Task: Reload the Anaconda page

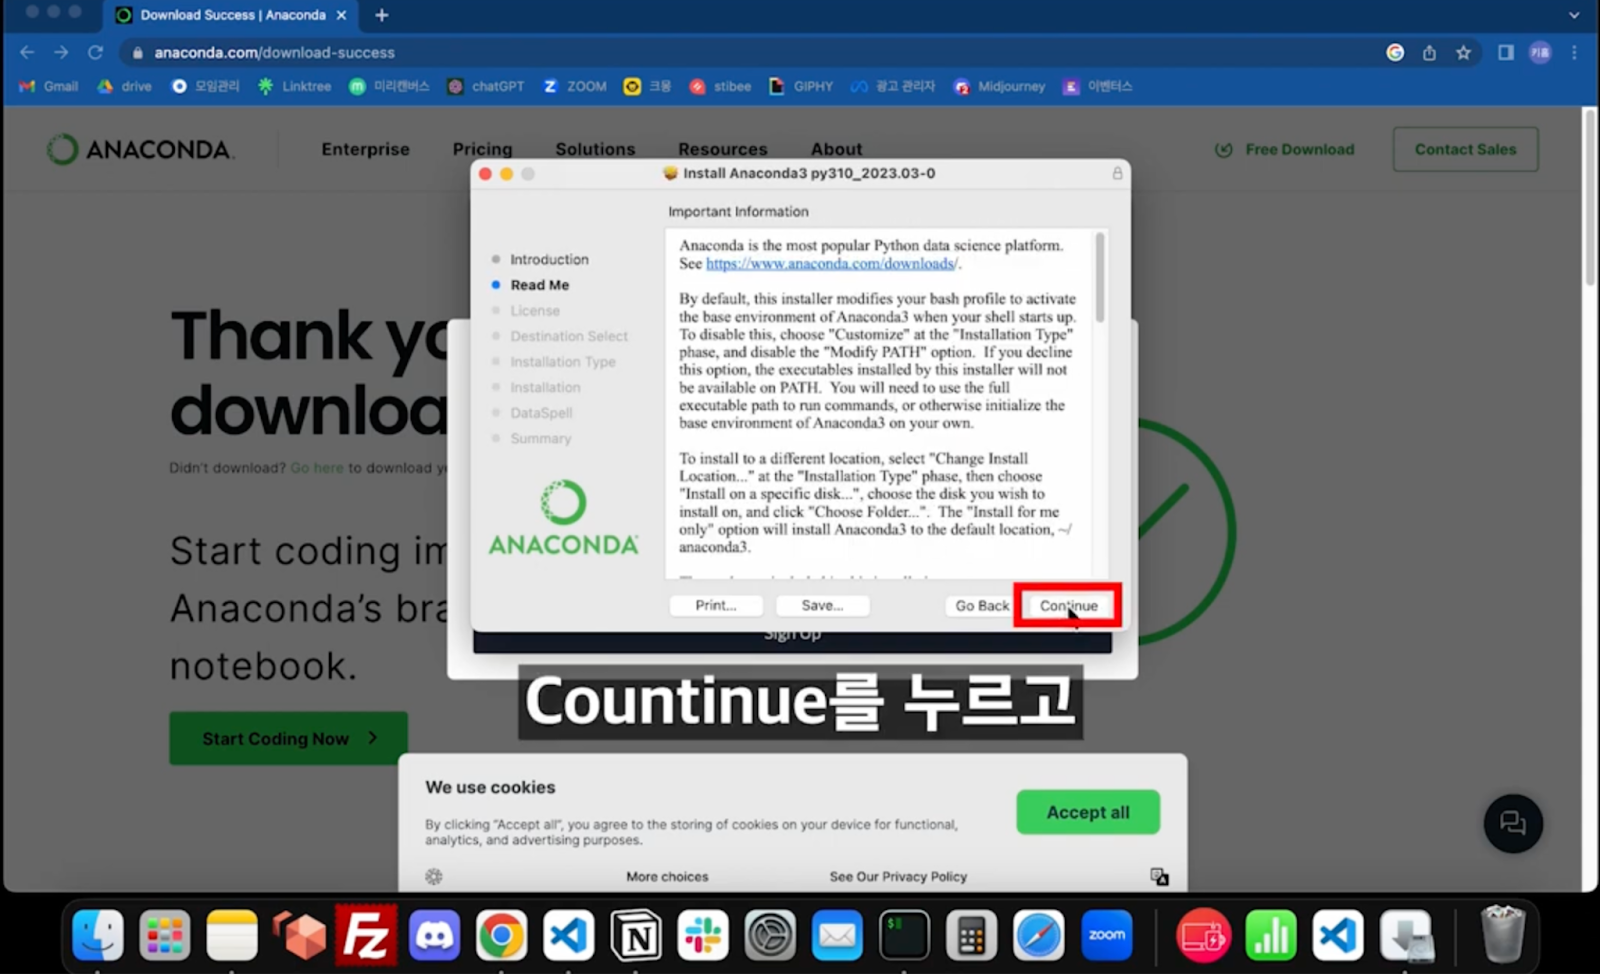Action: (x=95, y=52)
